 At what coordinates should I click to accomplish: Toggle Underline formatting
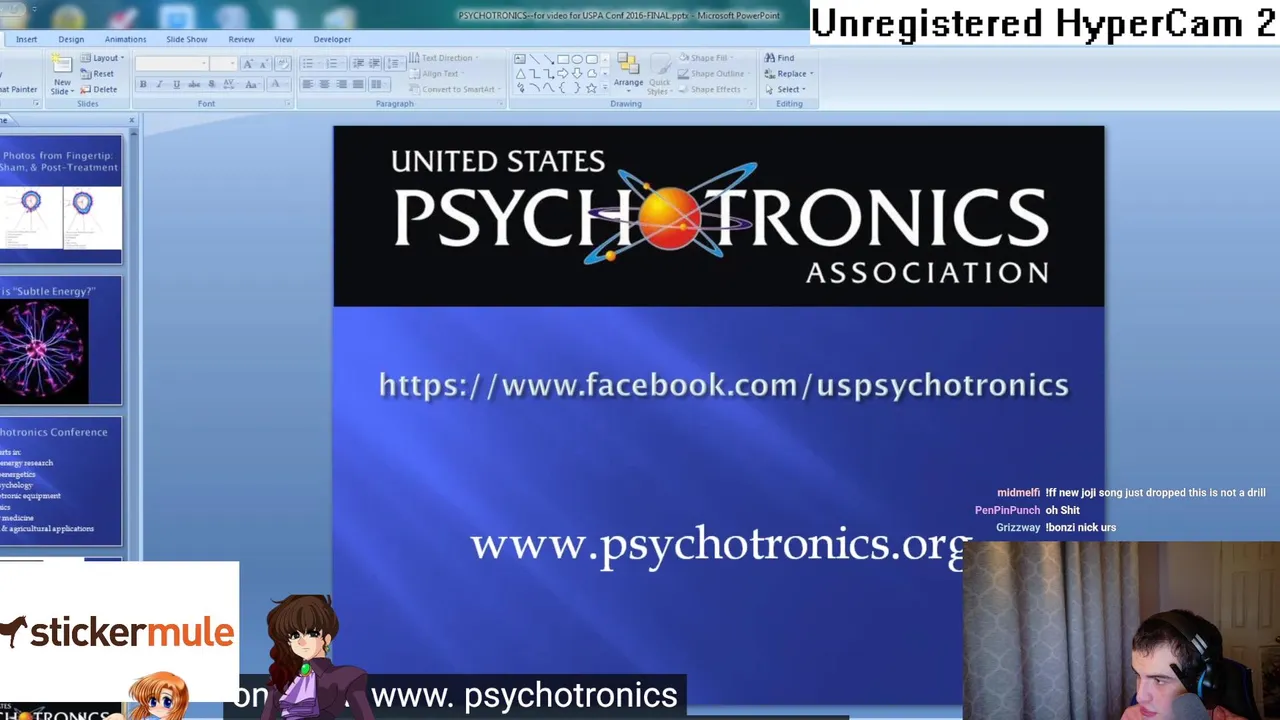tap(176, 84)
